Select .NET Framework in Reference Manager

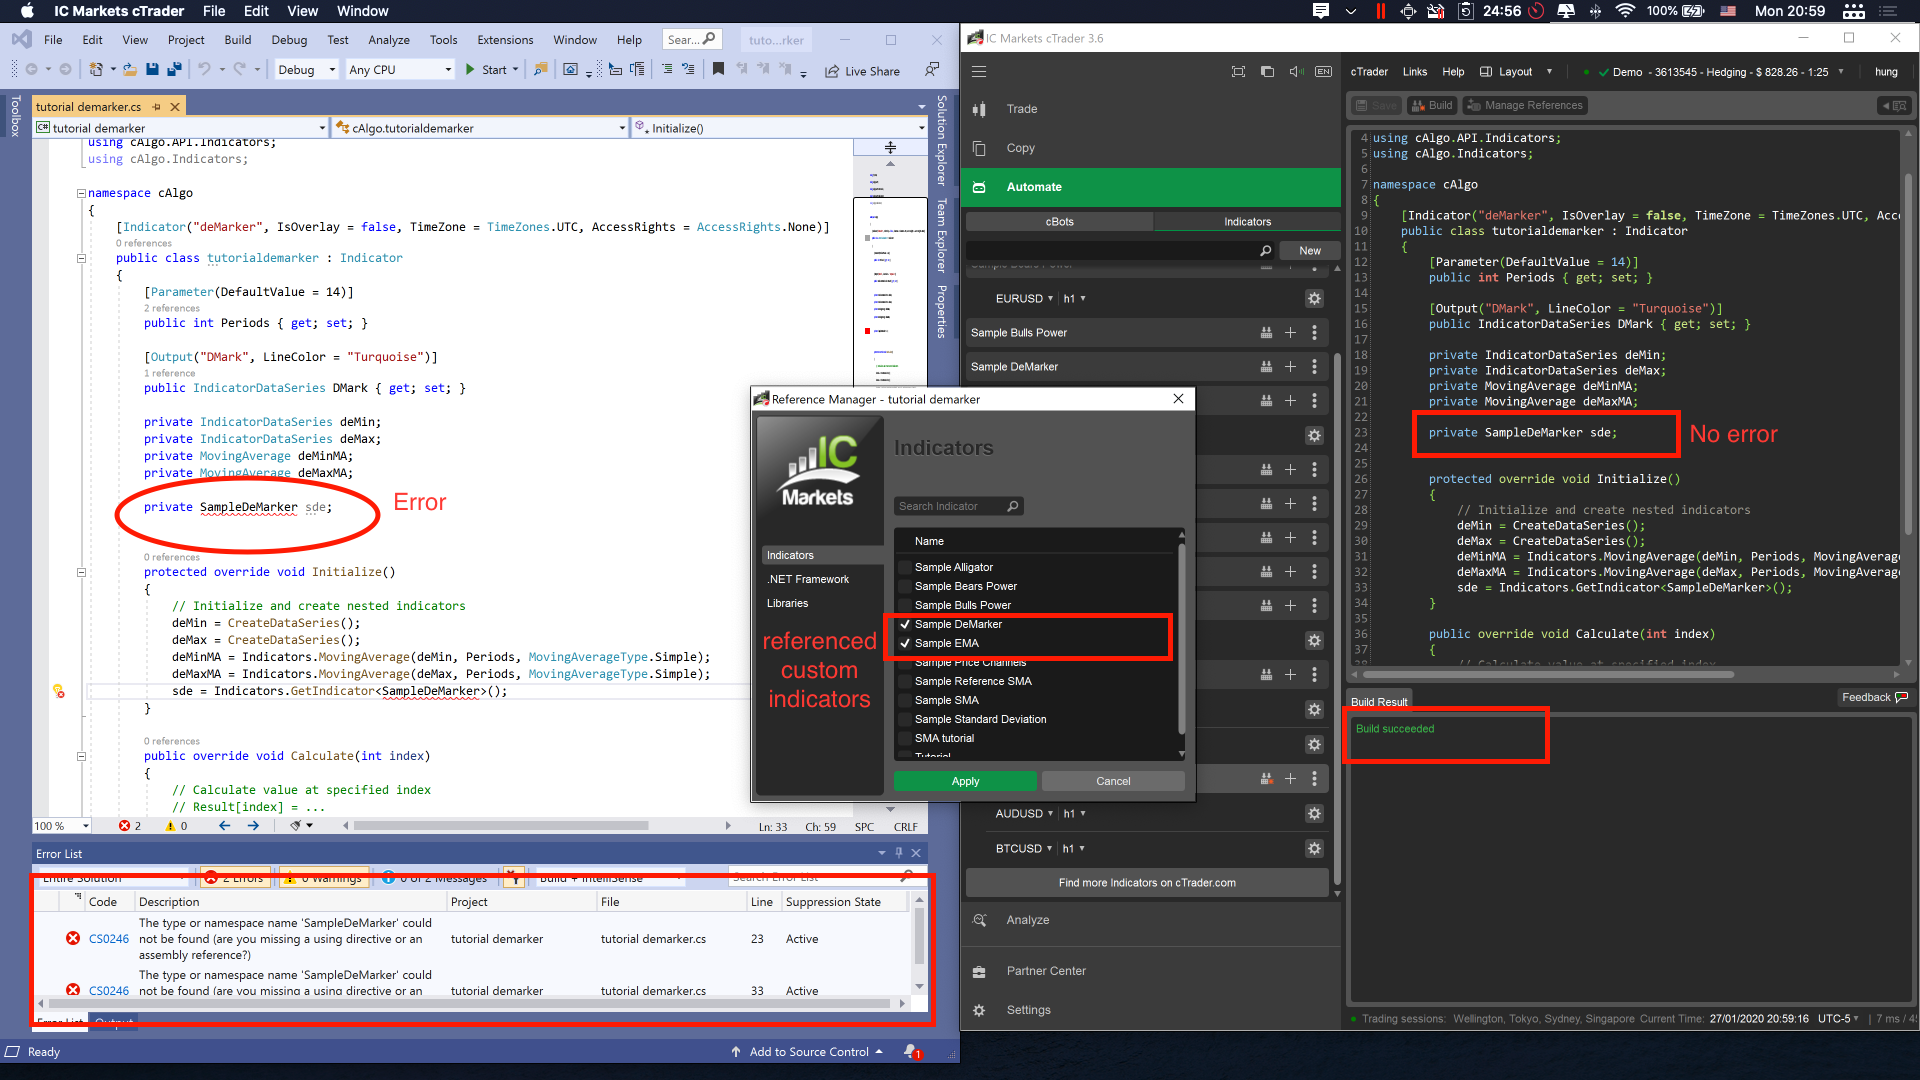809,580
